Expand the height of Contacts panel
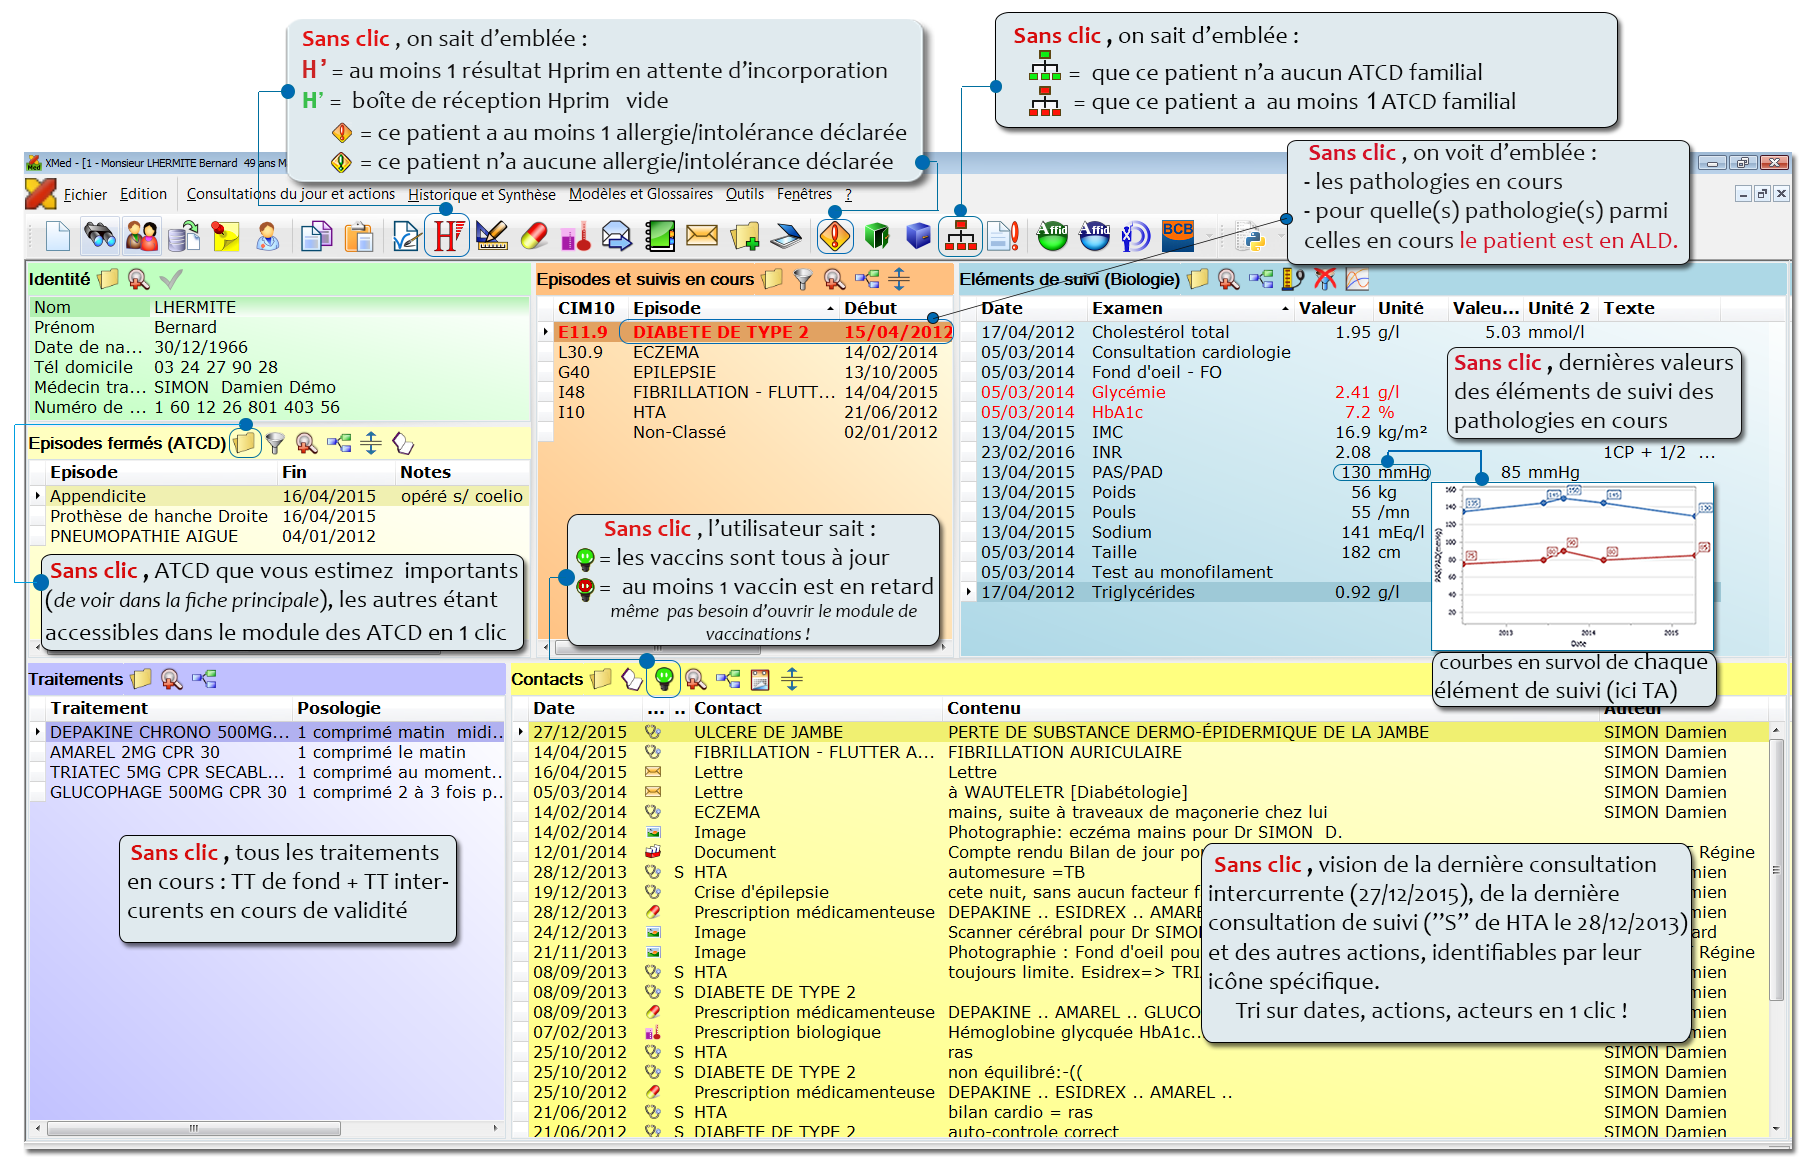The width and height of the screenshot is (1820, 1176). click(791, 680)
